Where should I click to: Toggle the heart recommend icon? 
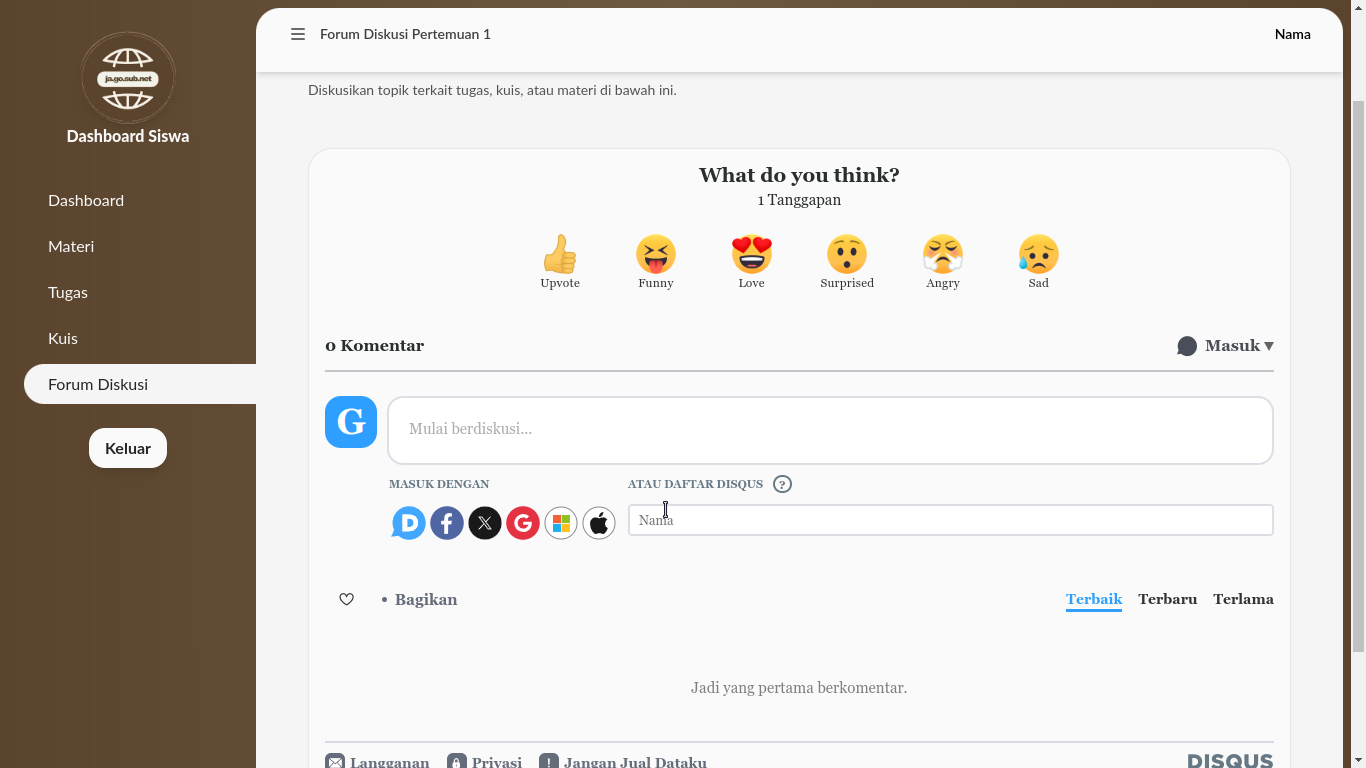coord(346,600)
